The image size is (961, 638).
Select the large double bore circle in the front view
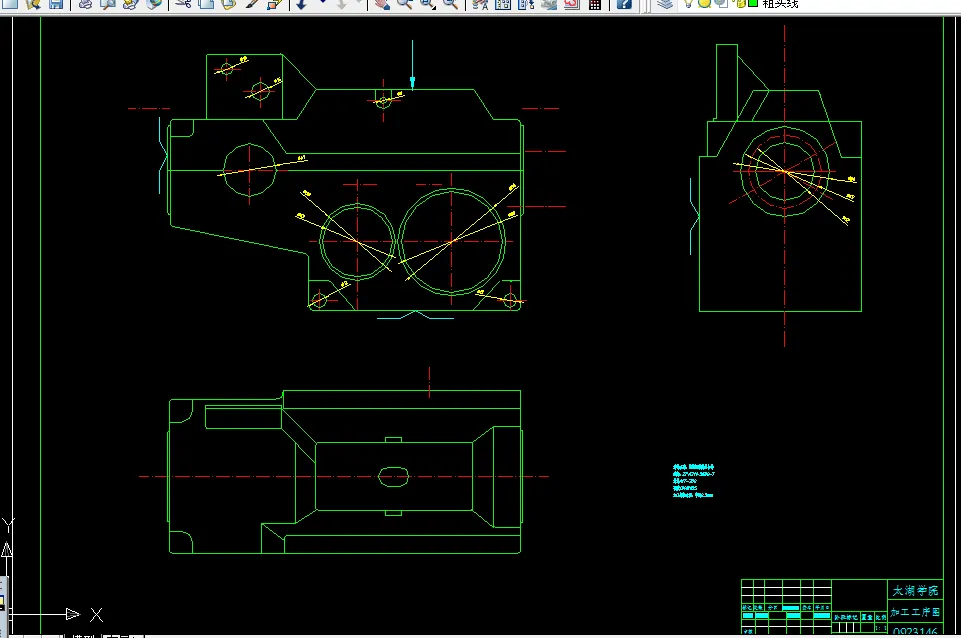pyautogui.click(x=452, y=241)
